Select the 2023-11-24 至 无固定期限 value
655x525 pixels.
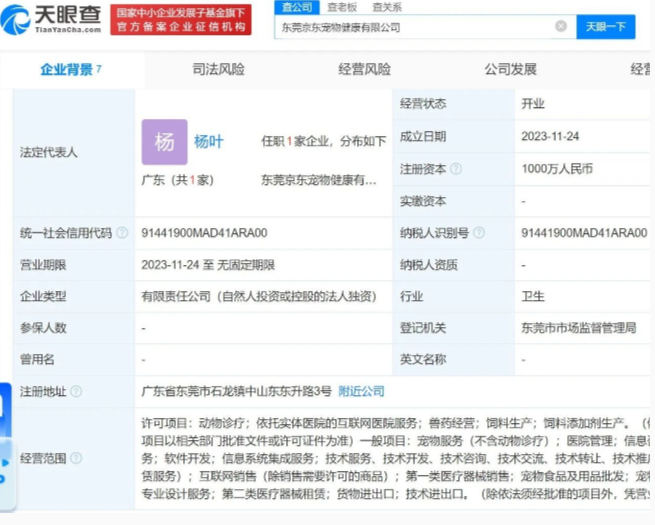208,265
